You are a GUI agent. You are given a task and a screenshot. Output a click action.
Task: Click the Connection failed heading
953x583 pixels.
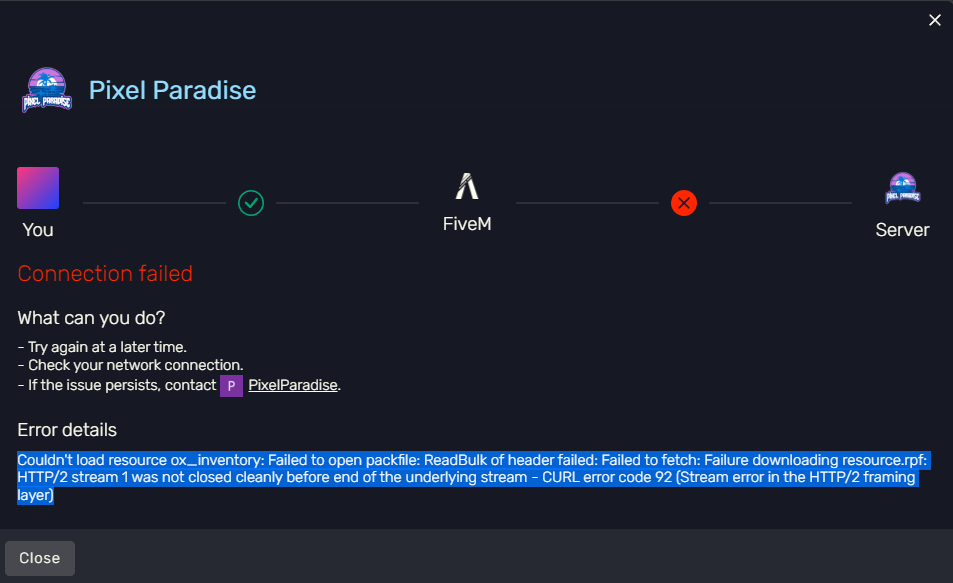[x=105, y=274]
